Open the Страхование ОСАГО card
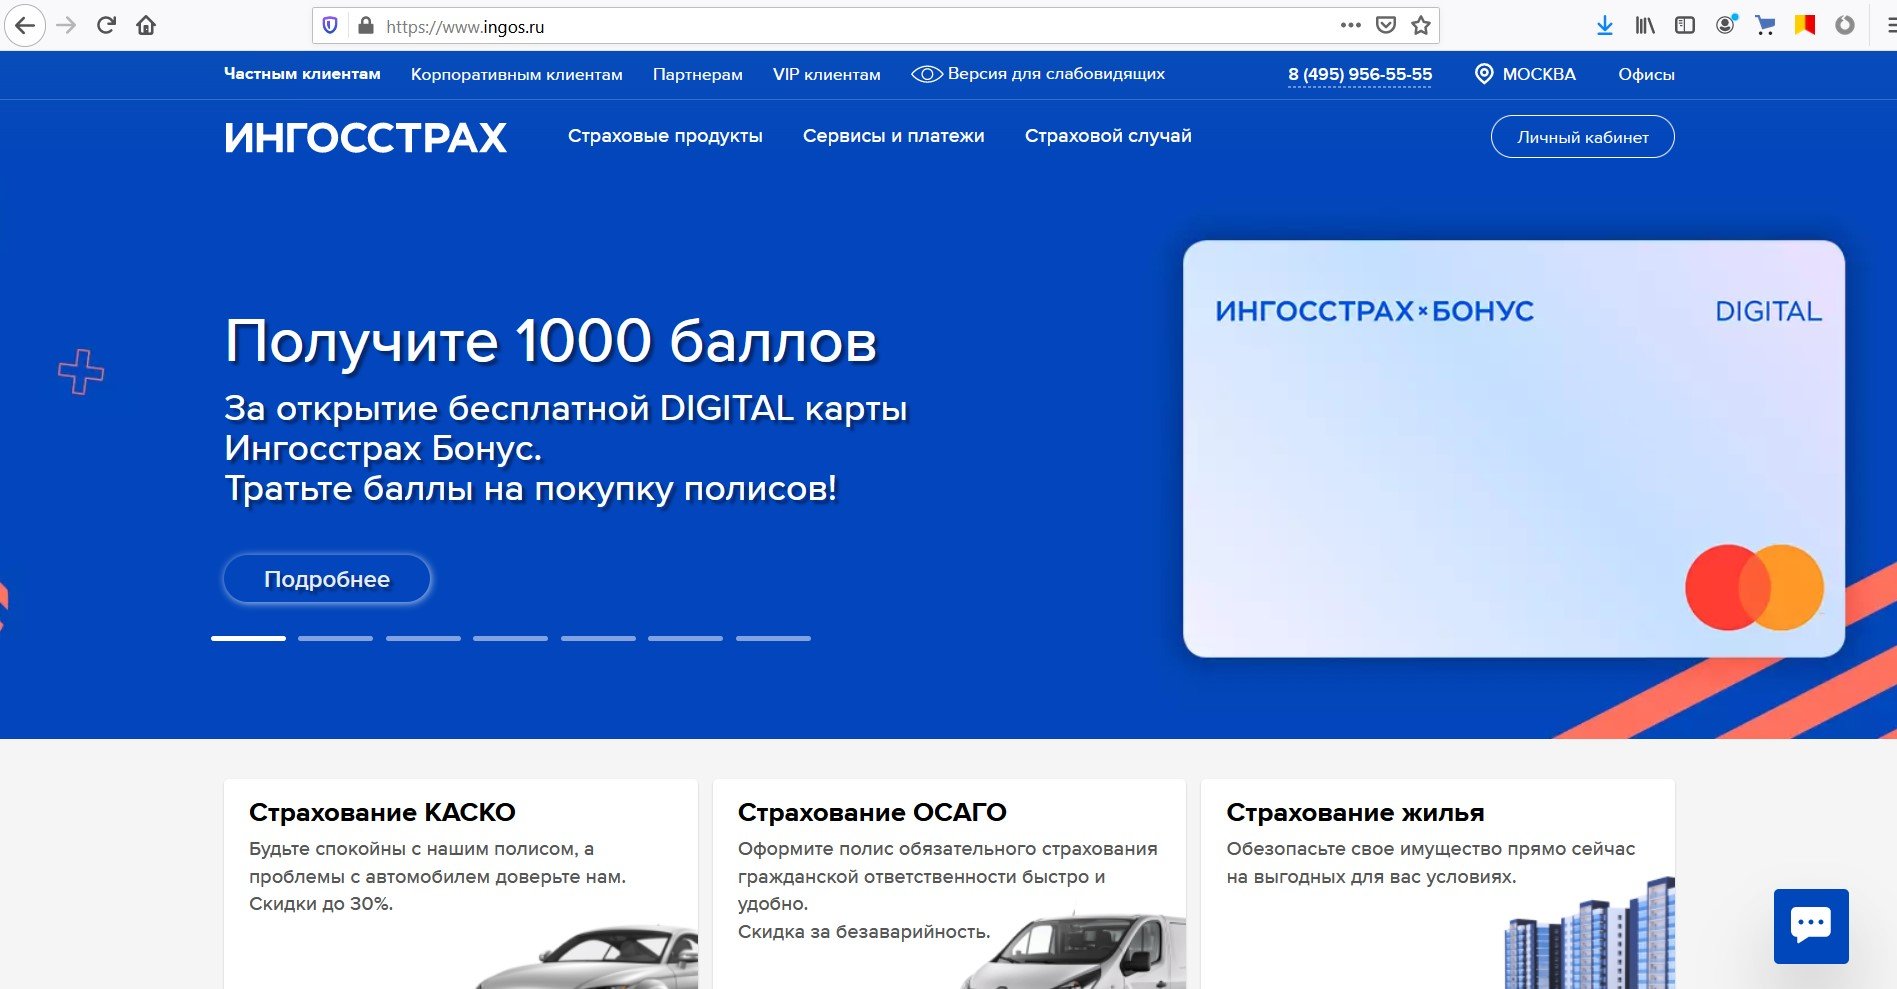Screen dimensions: 1897x989 tap(949, 884)
